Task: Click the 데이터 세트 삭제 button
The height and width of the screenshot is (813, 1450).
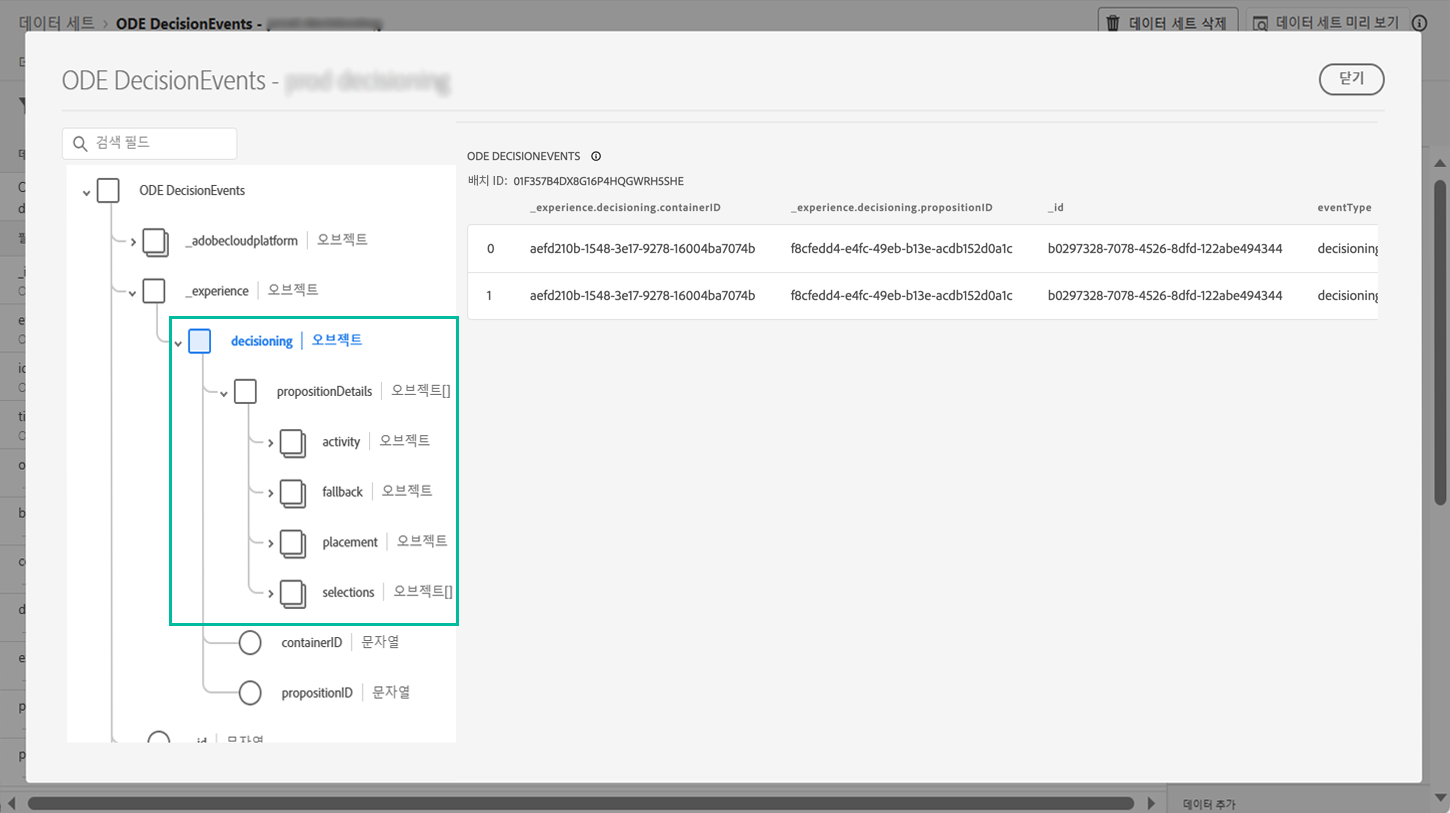Action: pos(1169,23)
